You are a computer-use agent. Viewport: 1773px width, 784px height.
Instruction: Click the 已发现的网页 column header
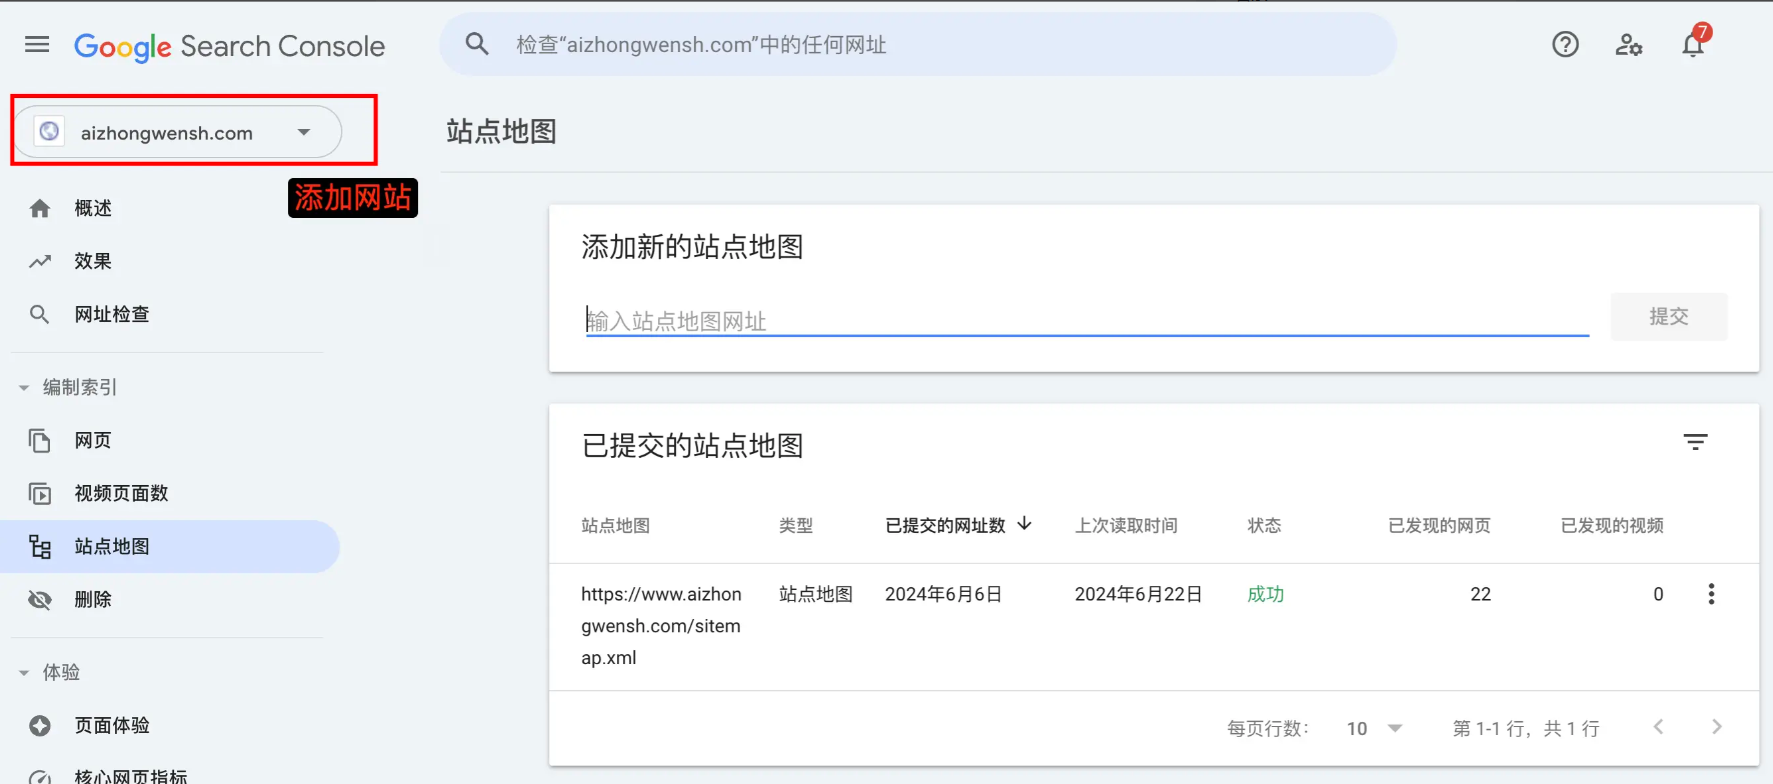click(1439, 525)
